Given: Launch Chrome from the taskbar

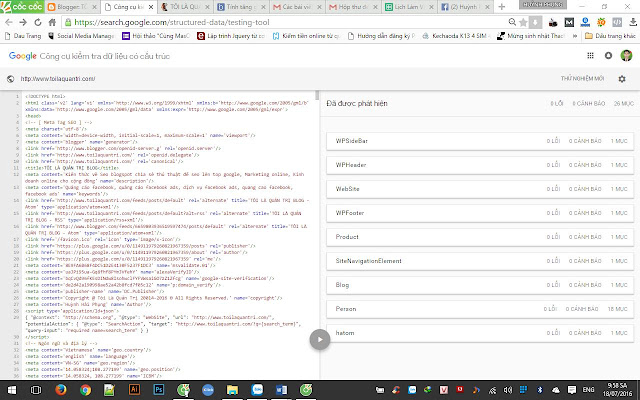Looking at the screenshot, I should [85, 390].
